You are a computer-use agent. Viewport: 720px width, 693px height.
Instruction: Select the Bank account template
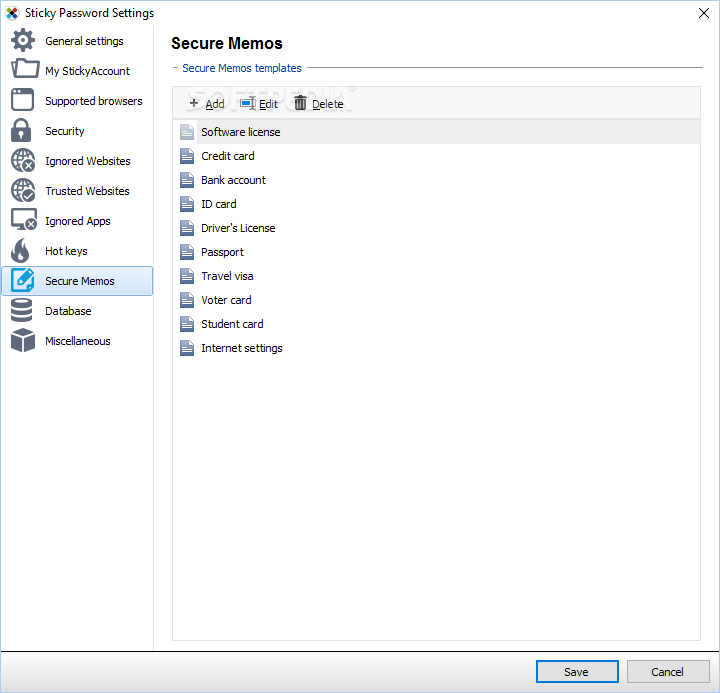[437, 180]
